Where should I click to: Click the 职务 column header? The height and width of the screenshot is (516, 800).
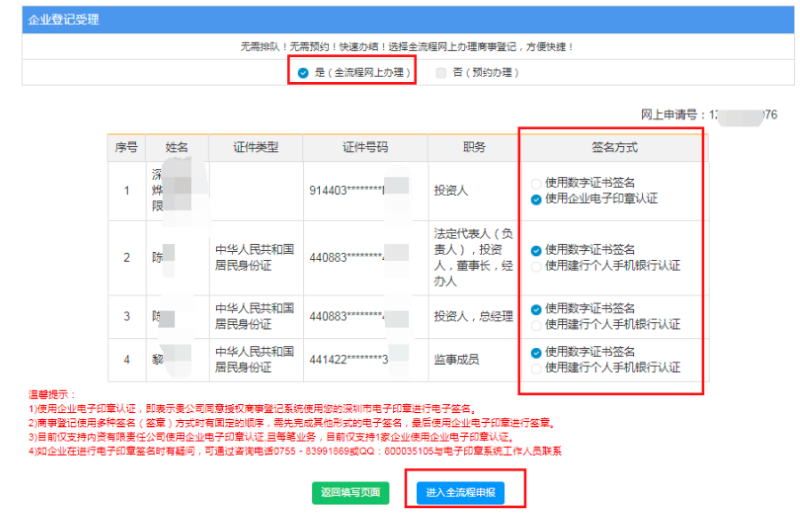pos(474,148)
